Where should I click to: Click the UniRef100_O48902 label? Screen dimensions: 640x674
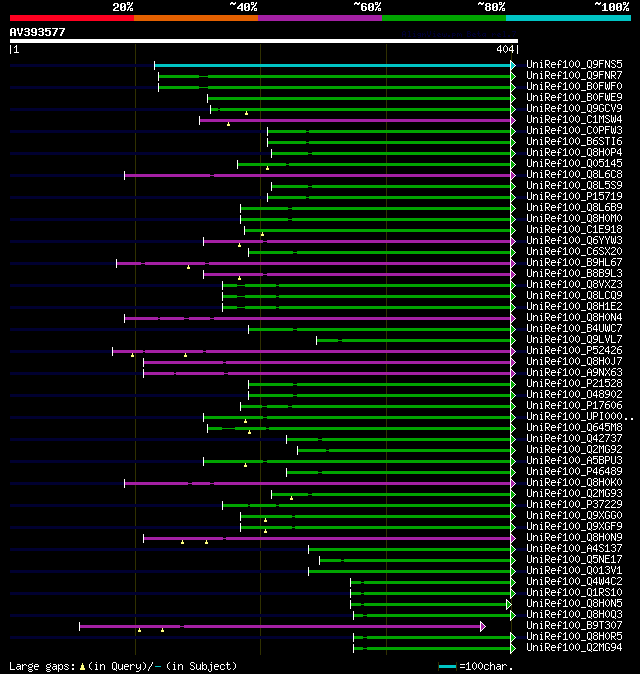(574, 395)
